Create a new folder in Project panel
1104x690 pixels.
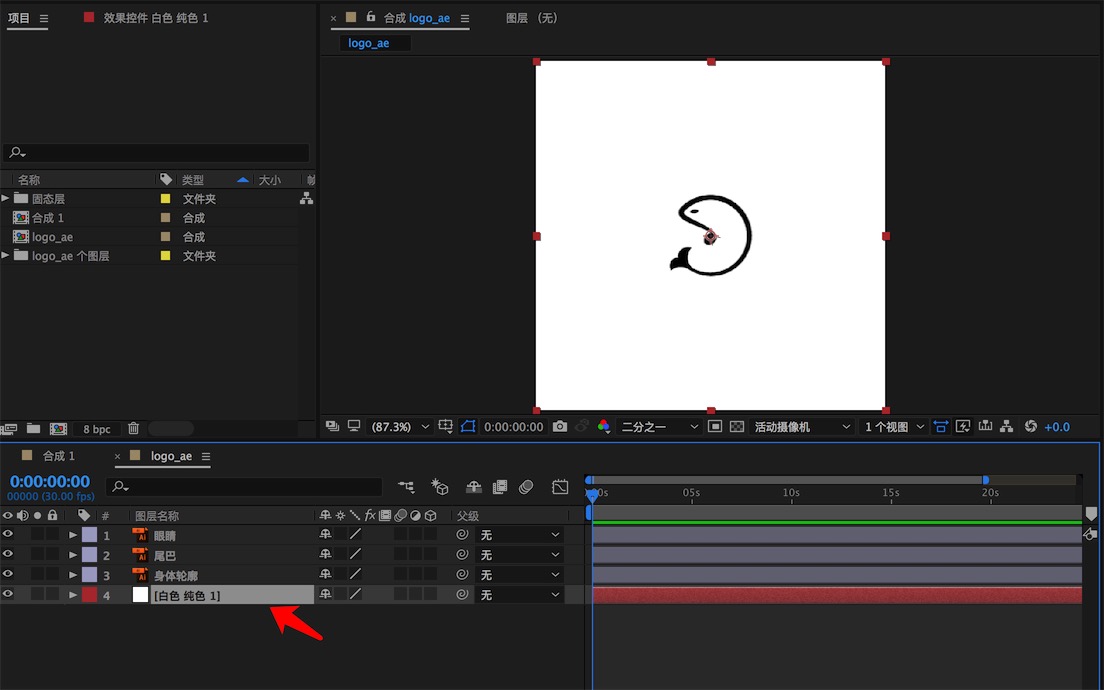[34, 429]
